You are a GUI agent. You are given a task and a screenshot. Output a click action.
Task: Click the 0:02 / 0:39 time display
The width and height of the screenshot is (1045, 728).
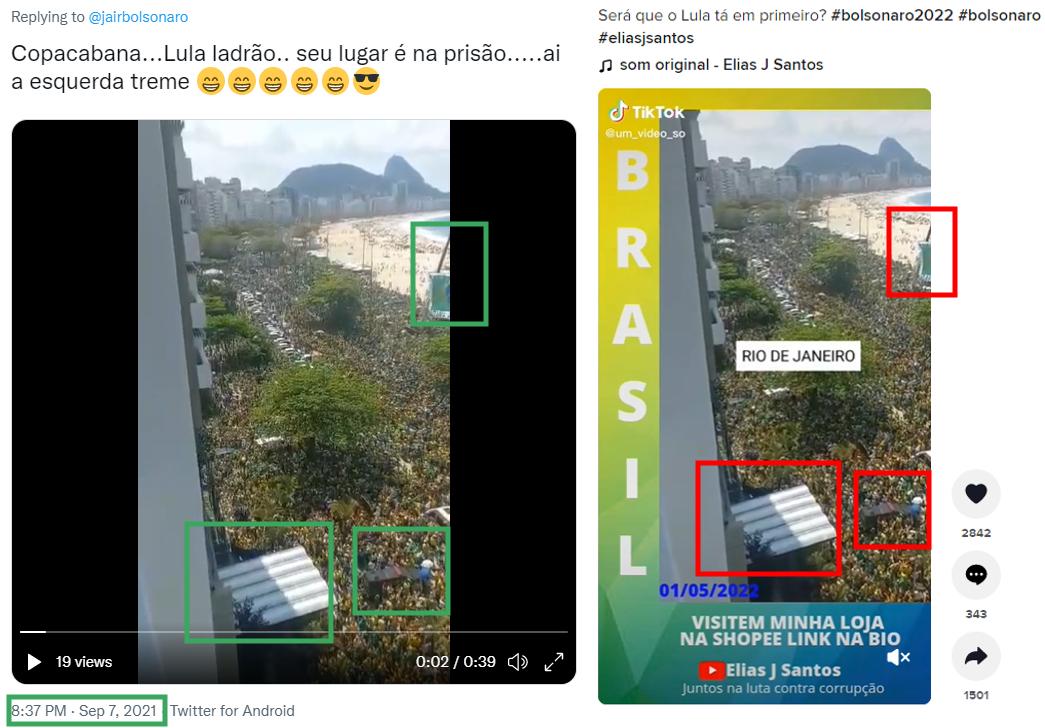(456, 662)
